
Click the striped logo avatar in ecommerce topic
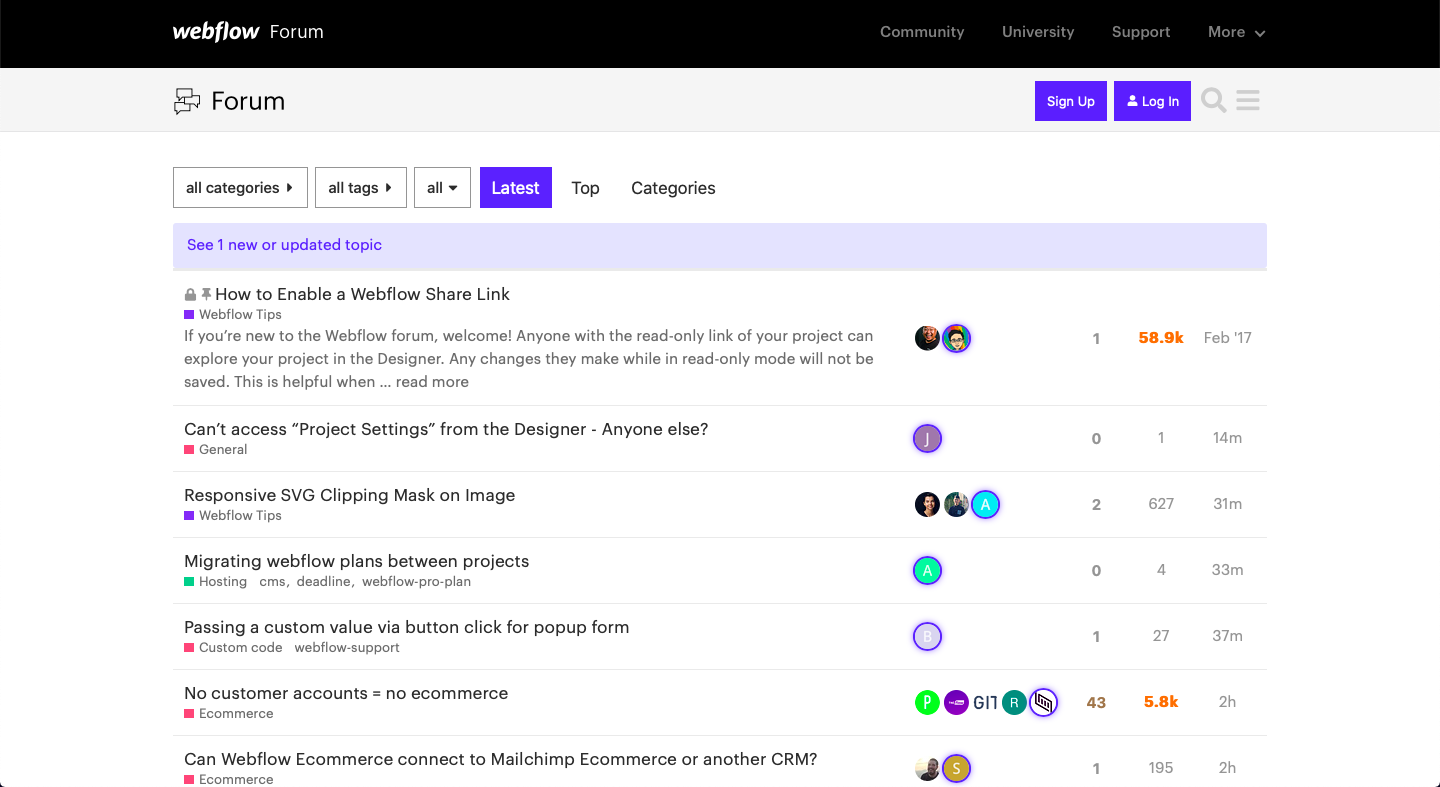(x=1044, y=702)
